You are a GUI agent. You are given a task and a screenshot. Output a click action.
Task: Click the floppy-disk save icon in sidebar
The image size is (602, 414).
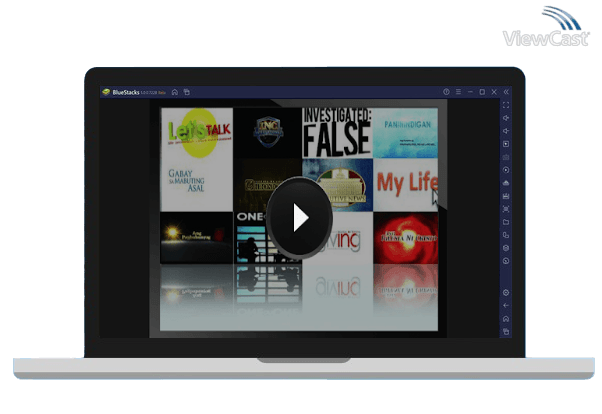tap(506, 196)
